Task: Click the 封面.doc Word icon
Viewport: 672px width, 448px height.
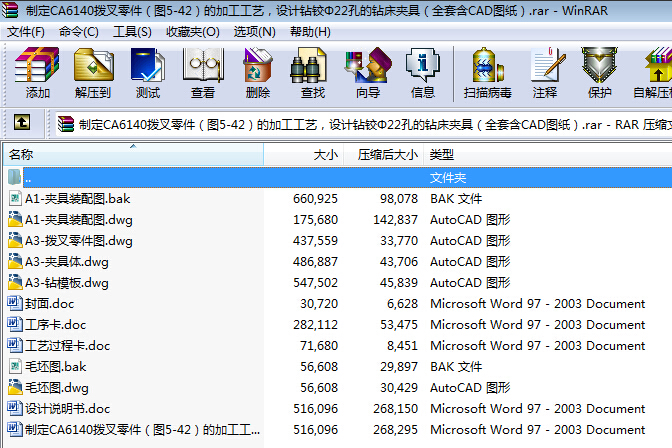Action: [x=15, y=303]
